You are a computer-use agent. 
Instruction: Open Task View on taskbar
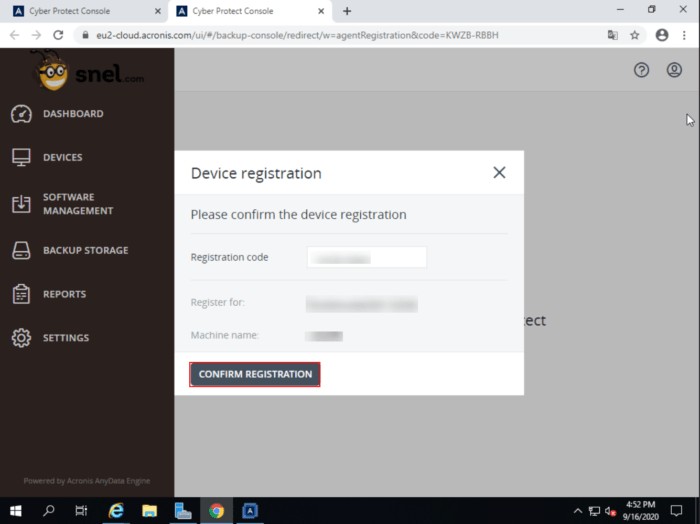coord(81,511)
